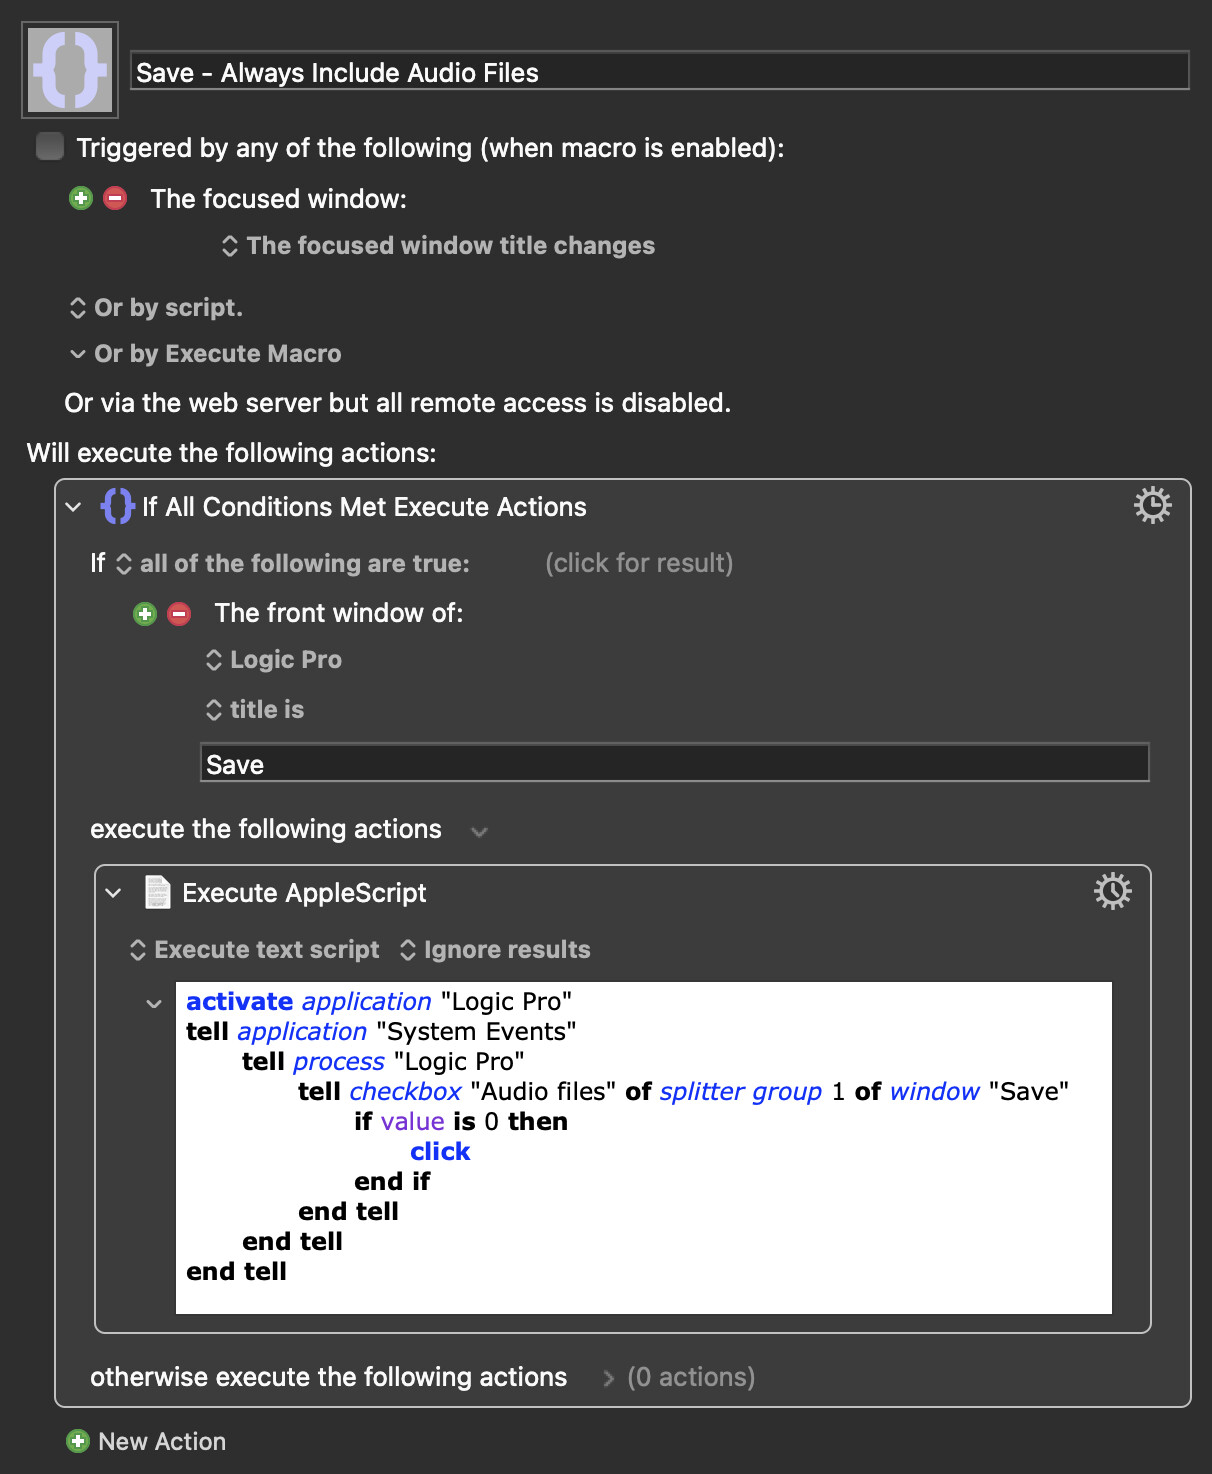Expand the otherwise actions list
The width and height of the screenshot is (1212, 1474).
pyautogui.click(x=608, y=1378)
